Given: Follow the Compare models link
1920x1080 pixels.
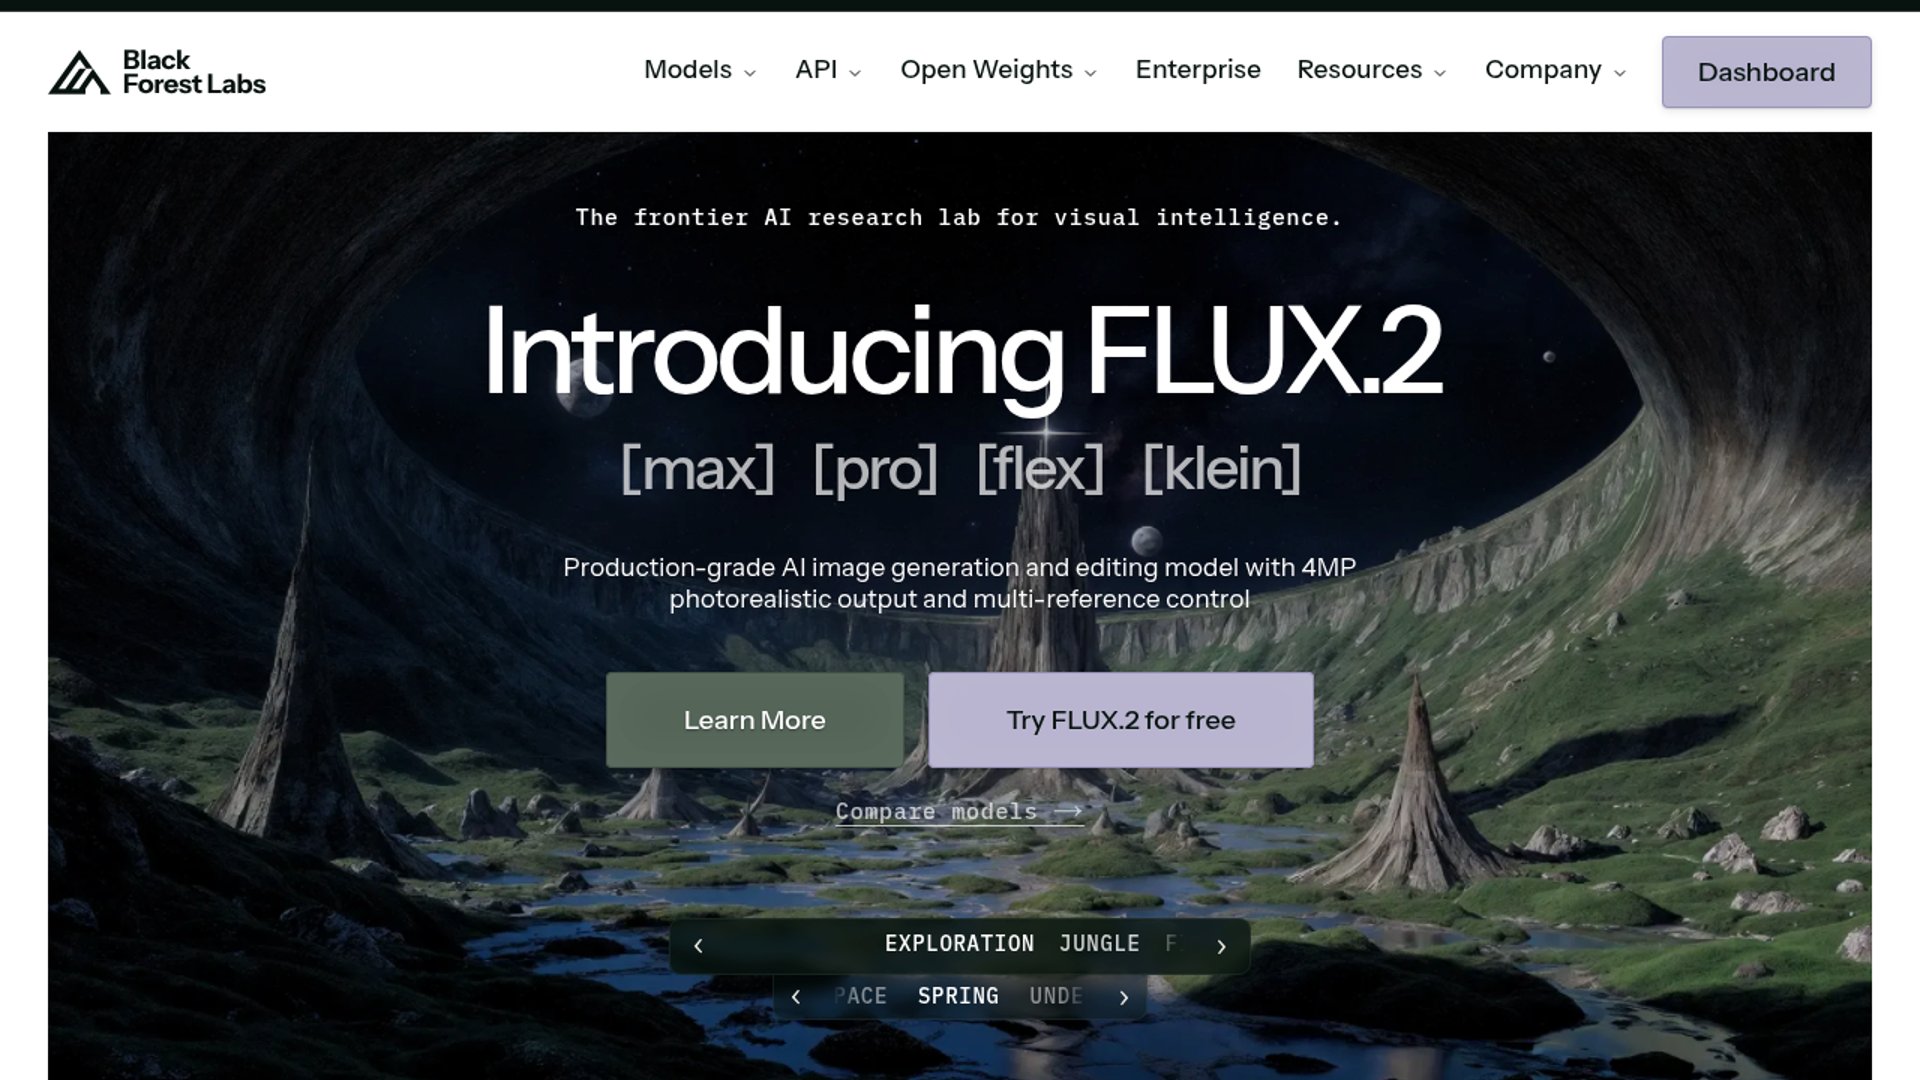Looking at the screenshot, I should coord(959,811).
